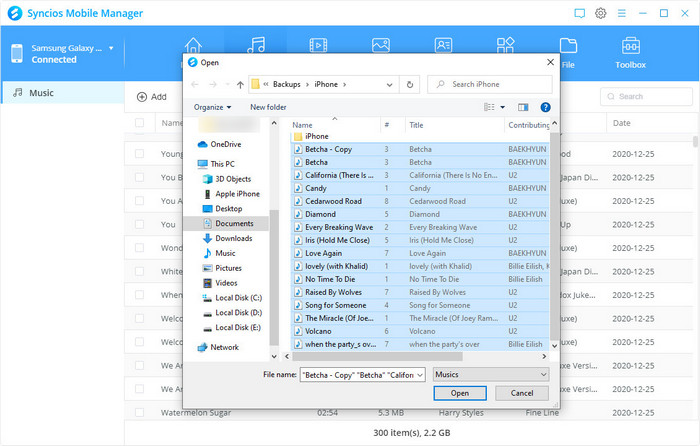
Task: Click the Cancel button
Action: point(522,393)
